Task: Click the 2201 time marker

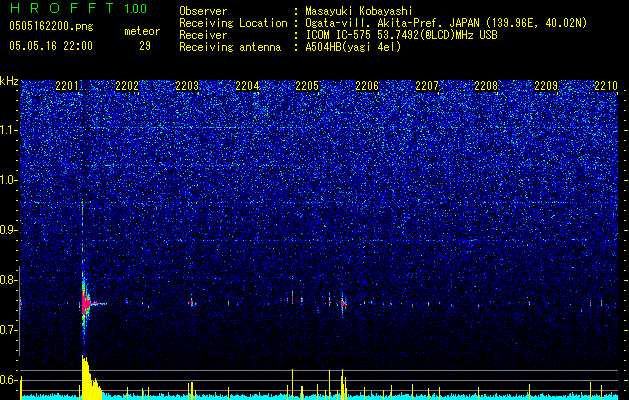Action: [x=67, y=85]
